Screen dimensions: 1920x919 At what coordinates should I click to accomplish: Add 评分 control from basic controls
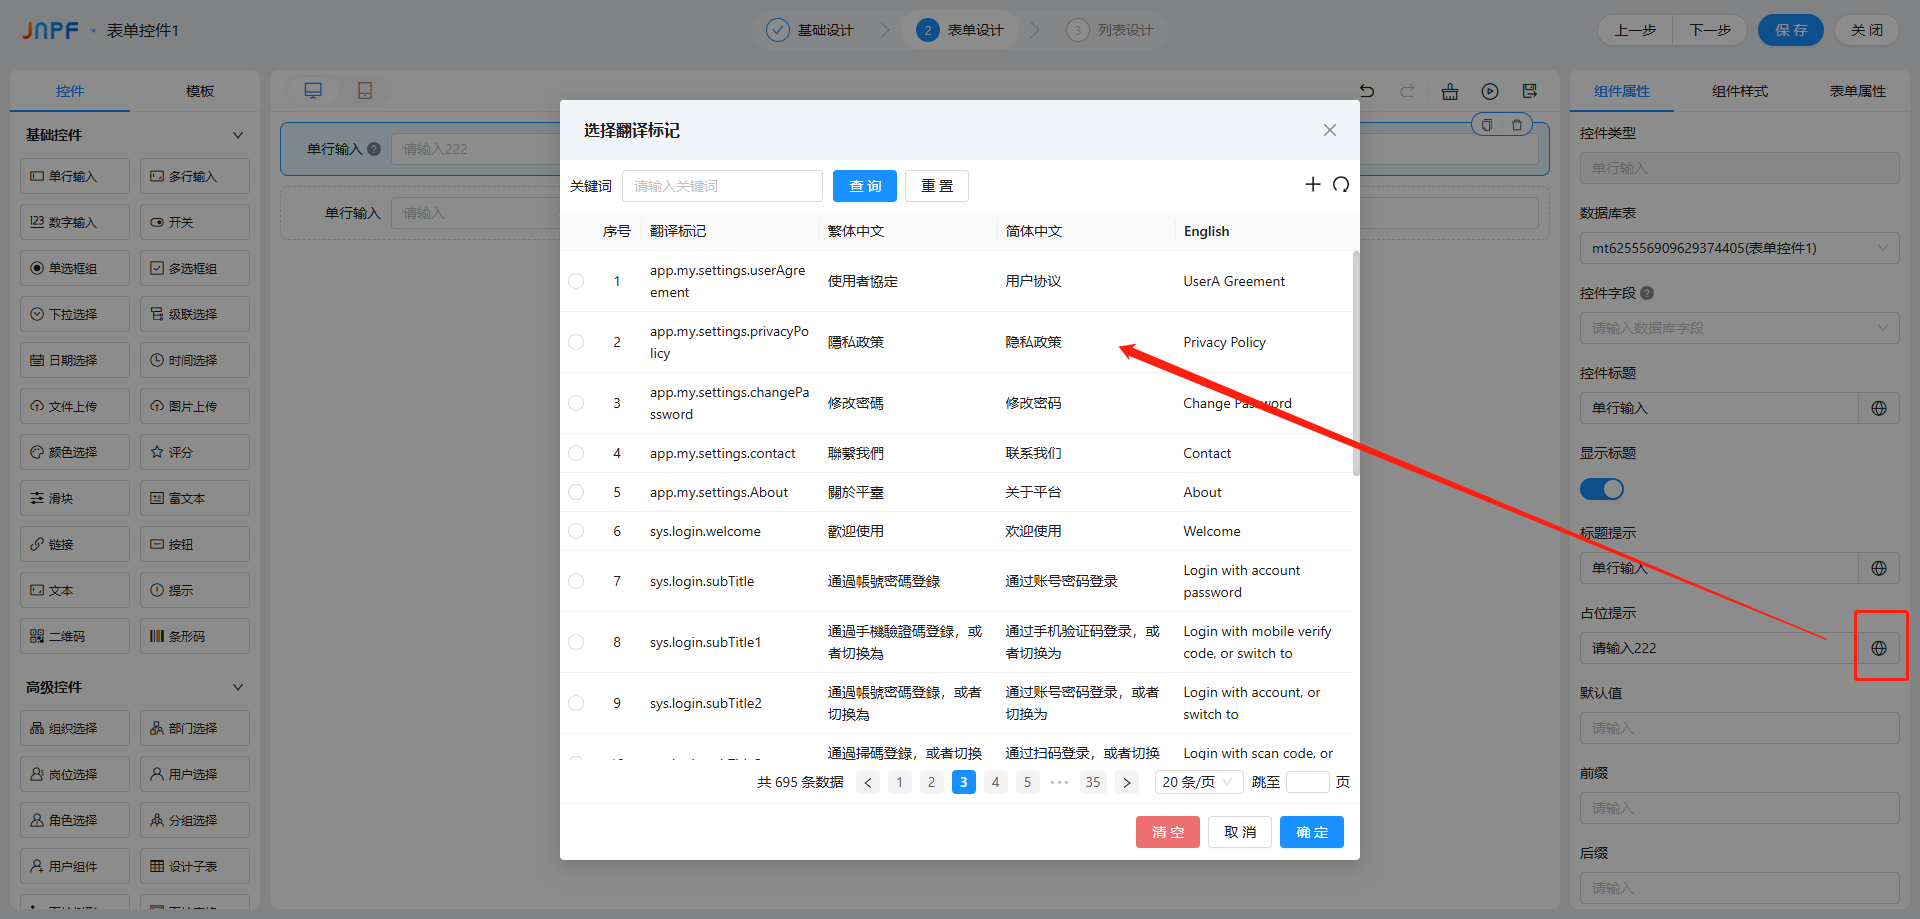195,452
